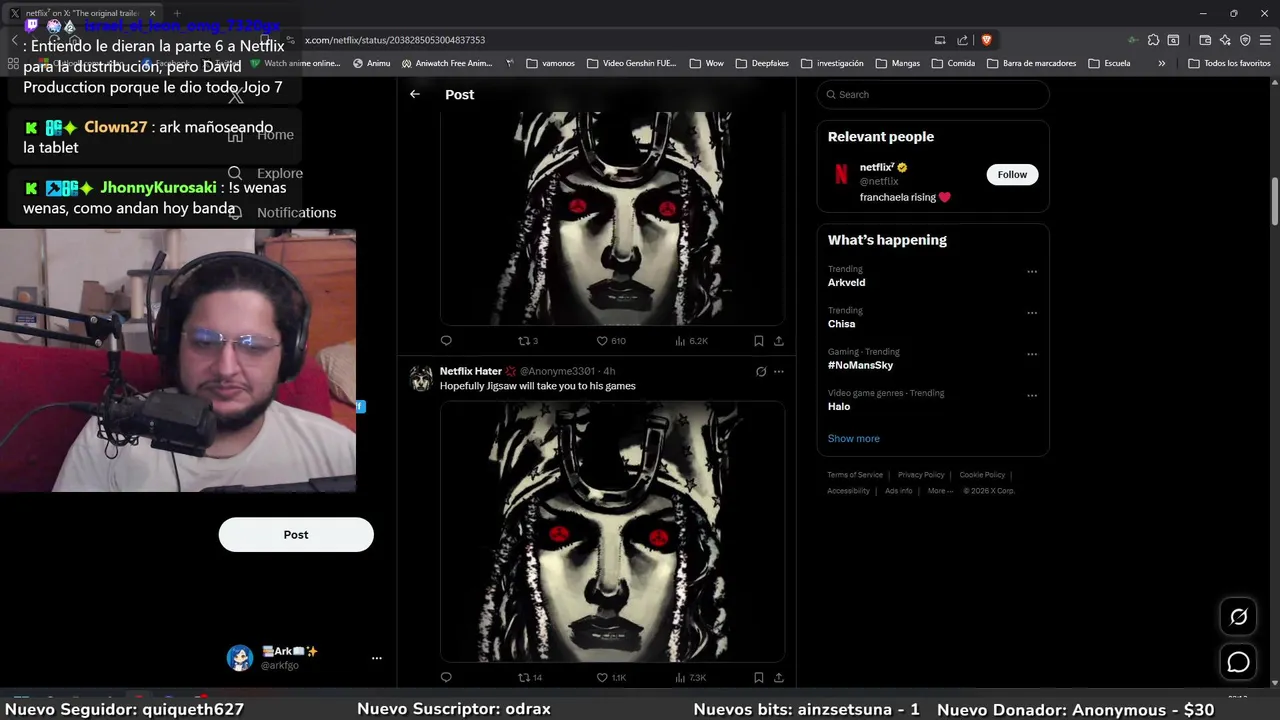This screenshot has width=1280, height=720.
Task: Close the netflix on X tab
Action: pyautogui.click(x=152, y=13)
